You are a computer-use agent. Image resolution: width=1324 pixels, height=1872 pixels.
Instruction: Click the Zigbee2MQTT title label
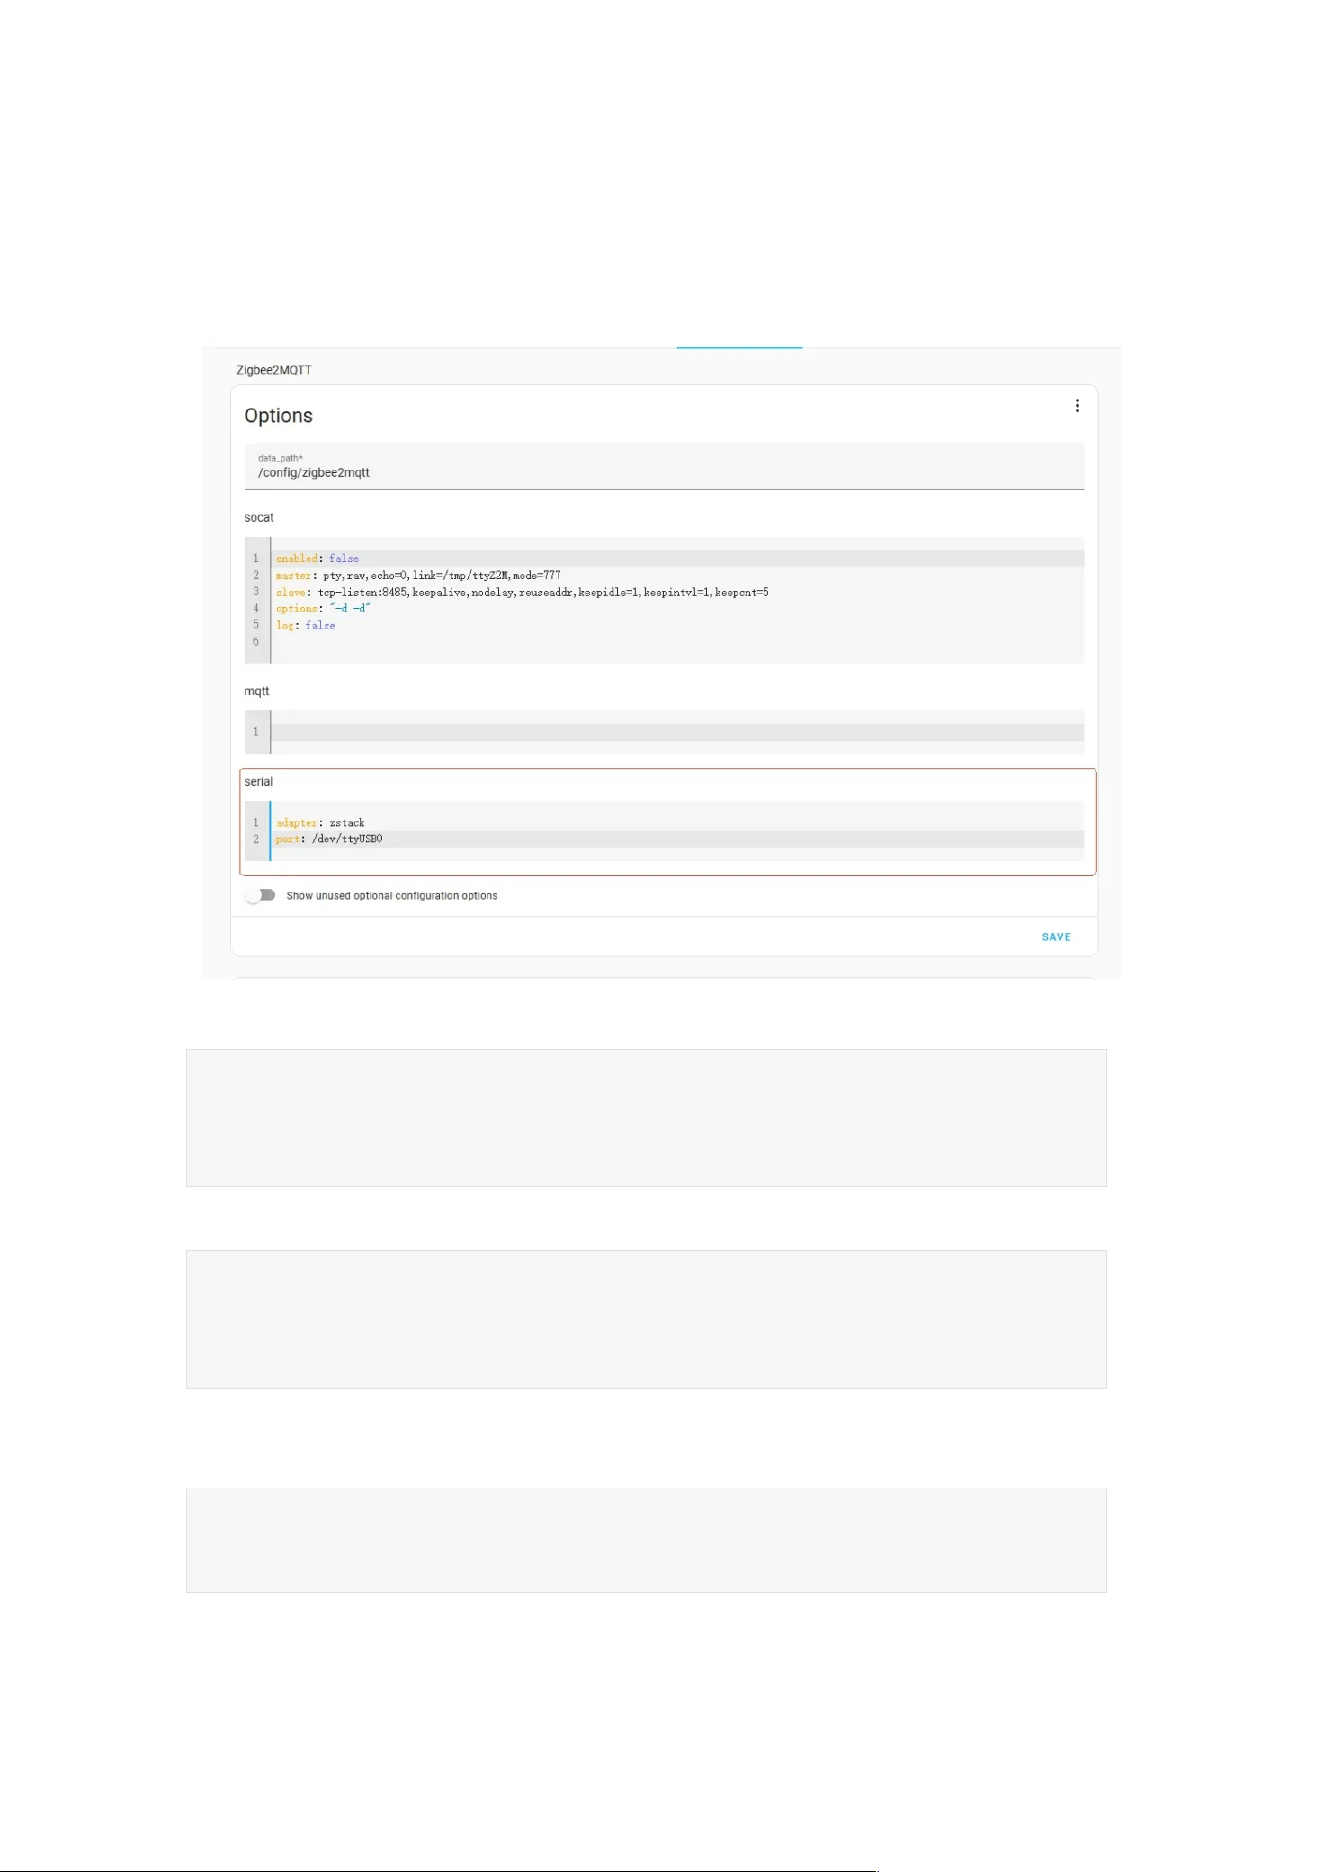274,370
